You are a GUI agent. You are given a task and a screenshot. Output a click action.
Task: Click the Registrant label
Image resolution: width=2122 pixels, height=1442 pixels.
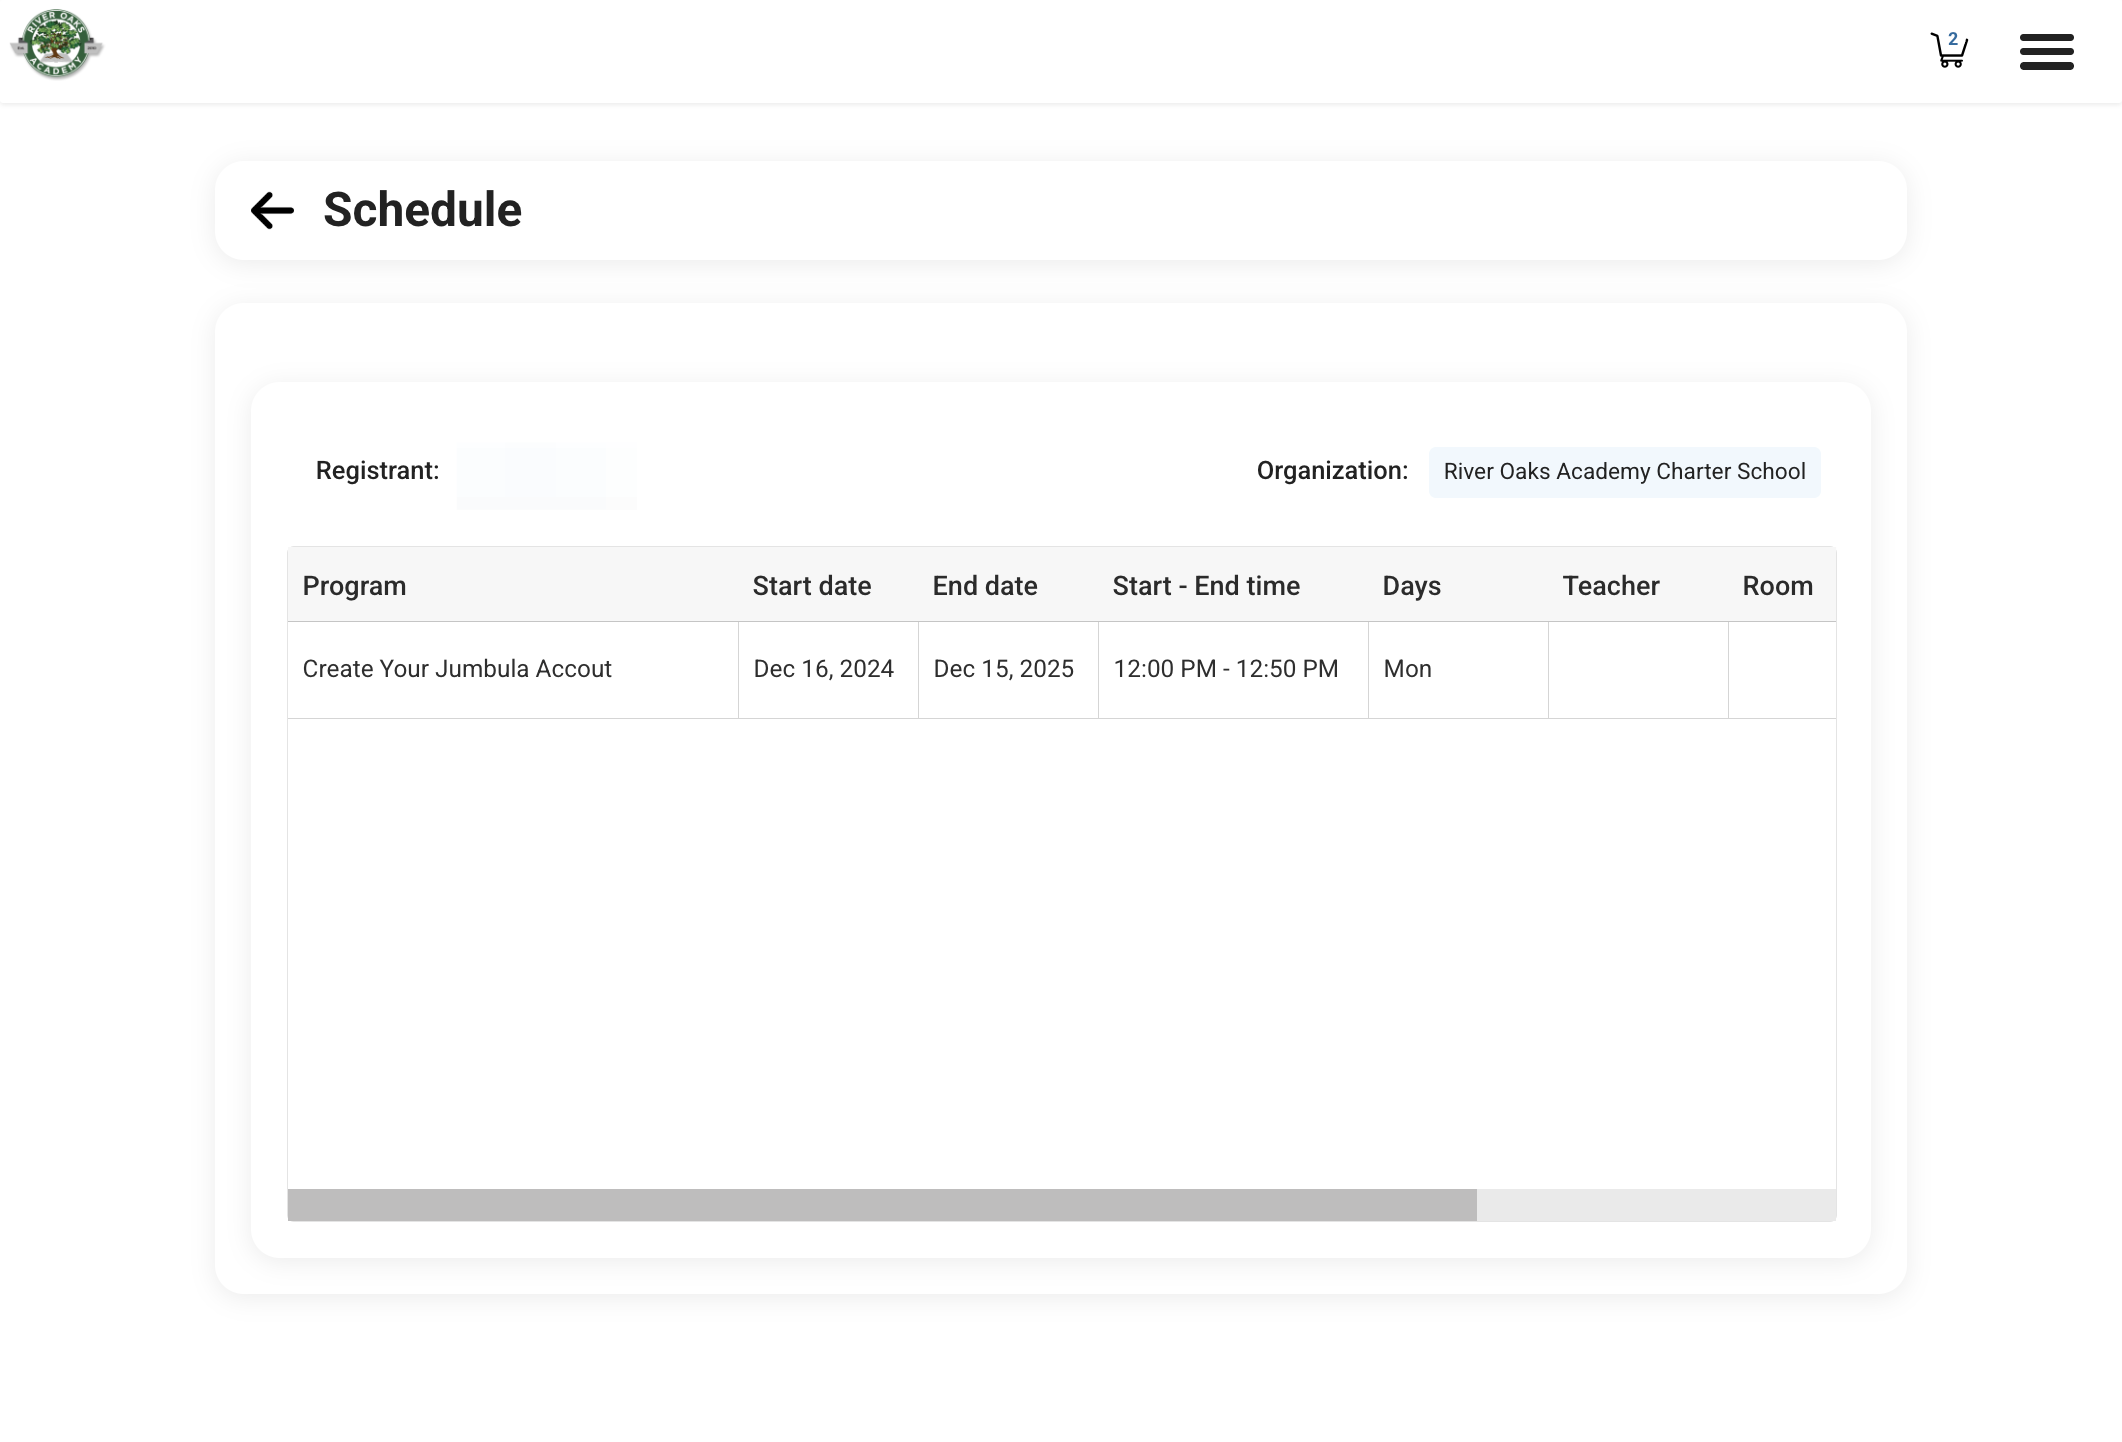click(377, 471)
